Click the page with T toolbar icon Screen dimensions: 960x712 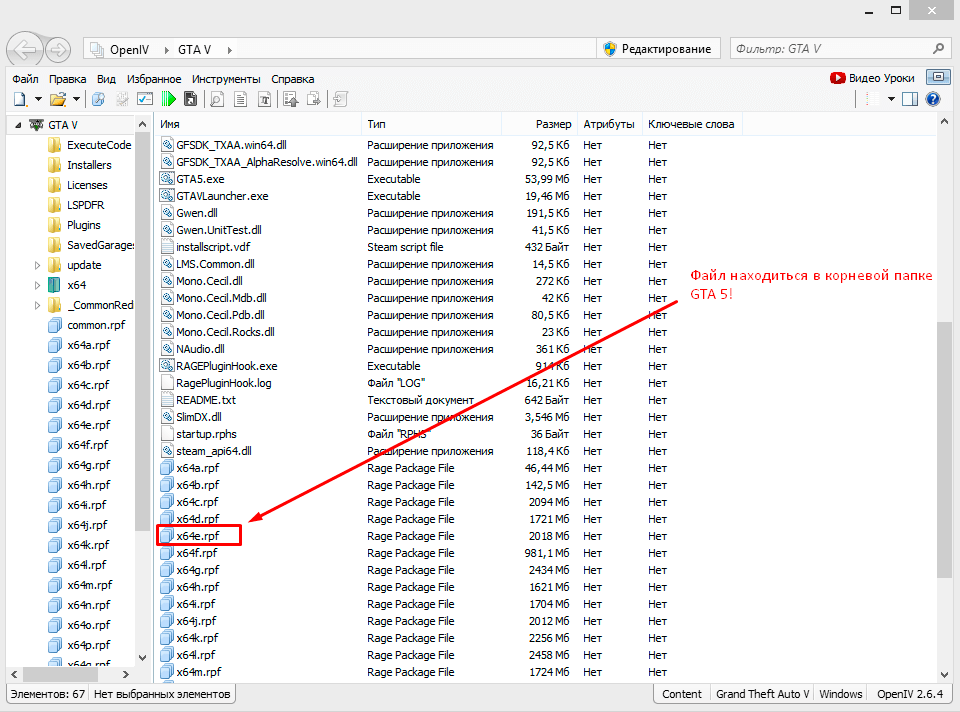[264, 99]
